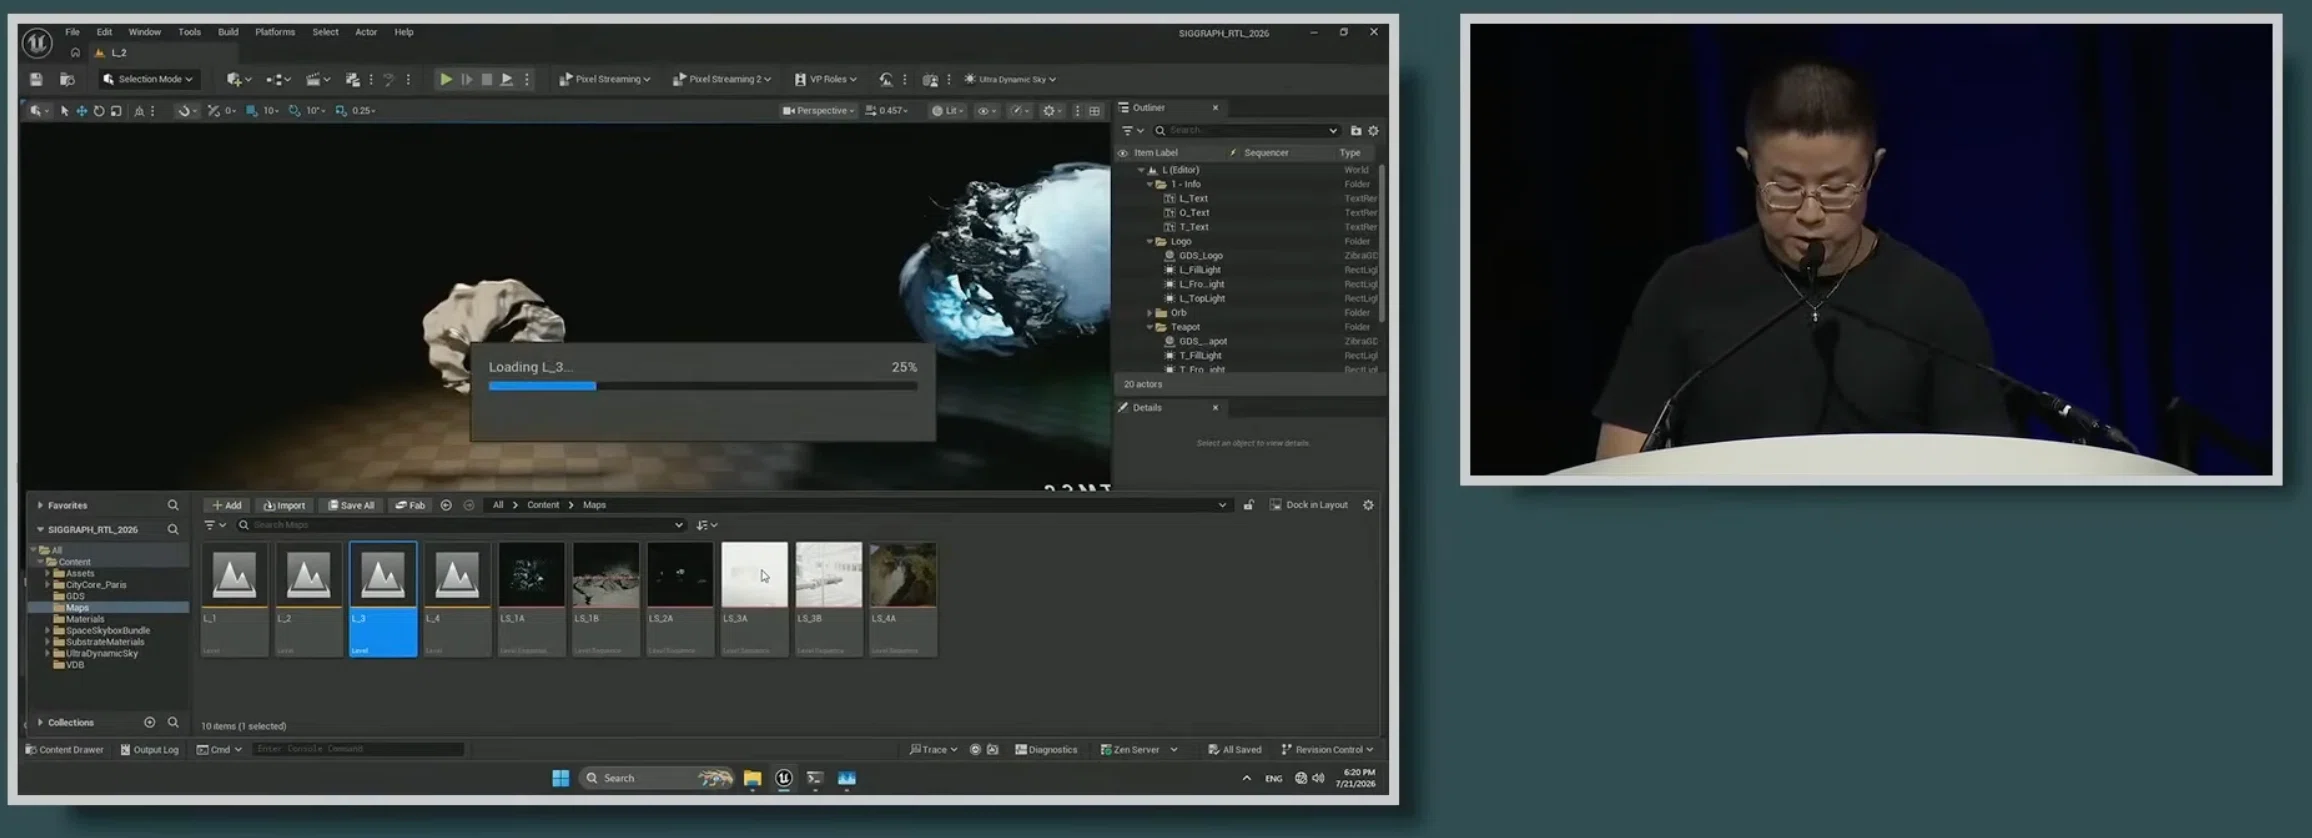Screen dimensions: 2312x838
Task: Open the quick Add content cube icon
Action: [x=238, y=79]
